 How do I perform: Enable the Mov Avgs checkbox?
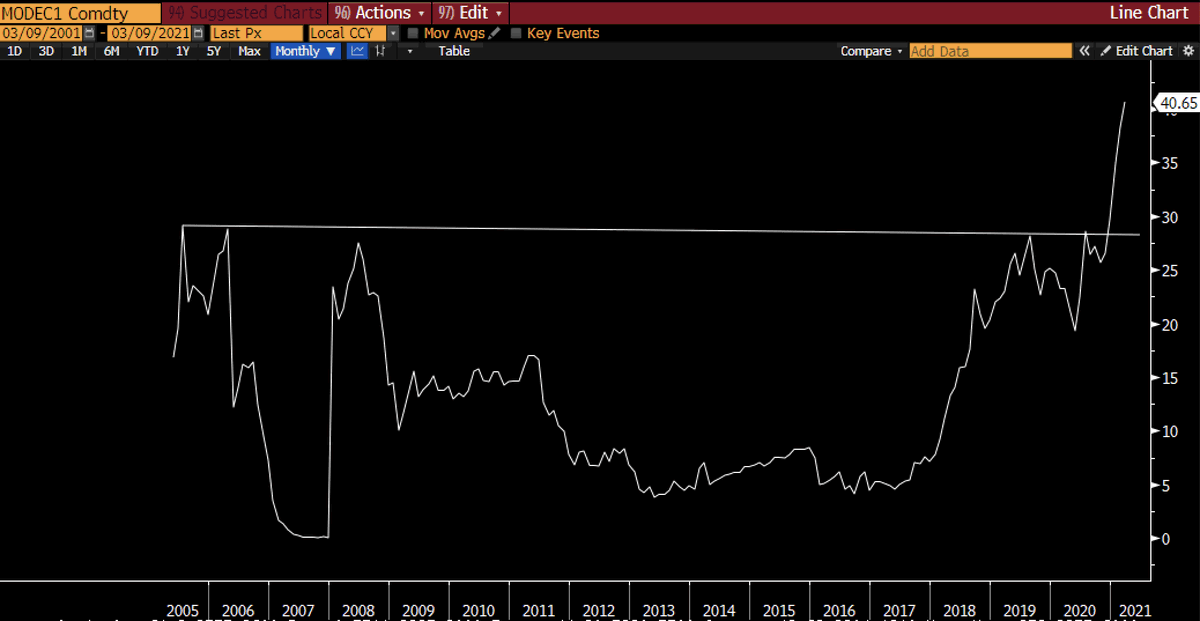coord(413,33)
